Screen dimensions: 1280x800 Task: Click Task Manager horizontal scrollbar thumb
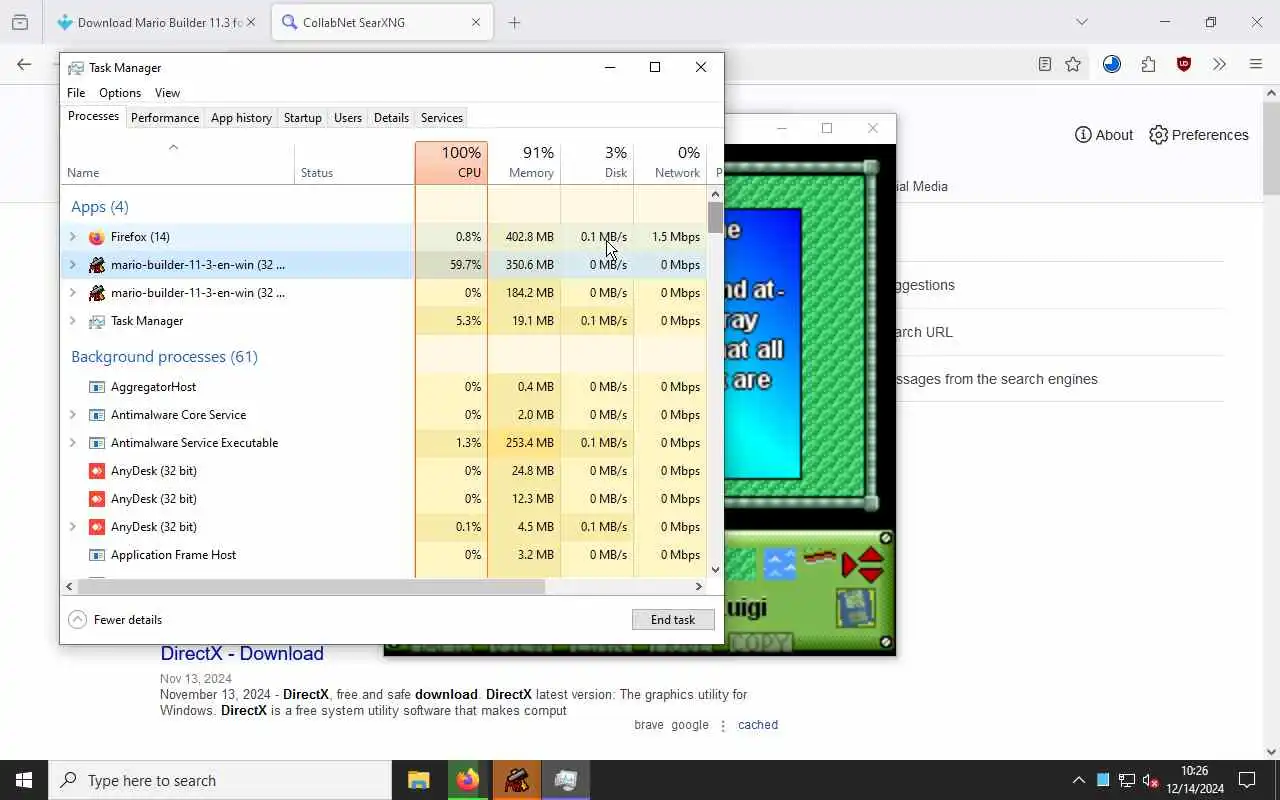click(312, 587)
